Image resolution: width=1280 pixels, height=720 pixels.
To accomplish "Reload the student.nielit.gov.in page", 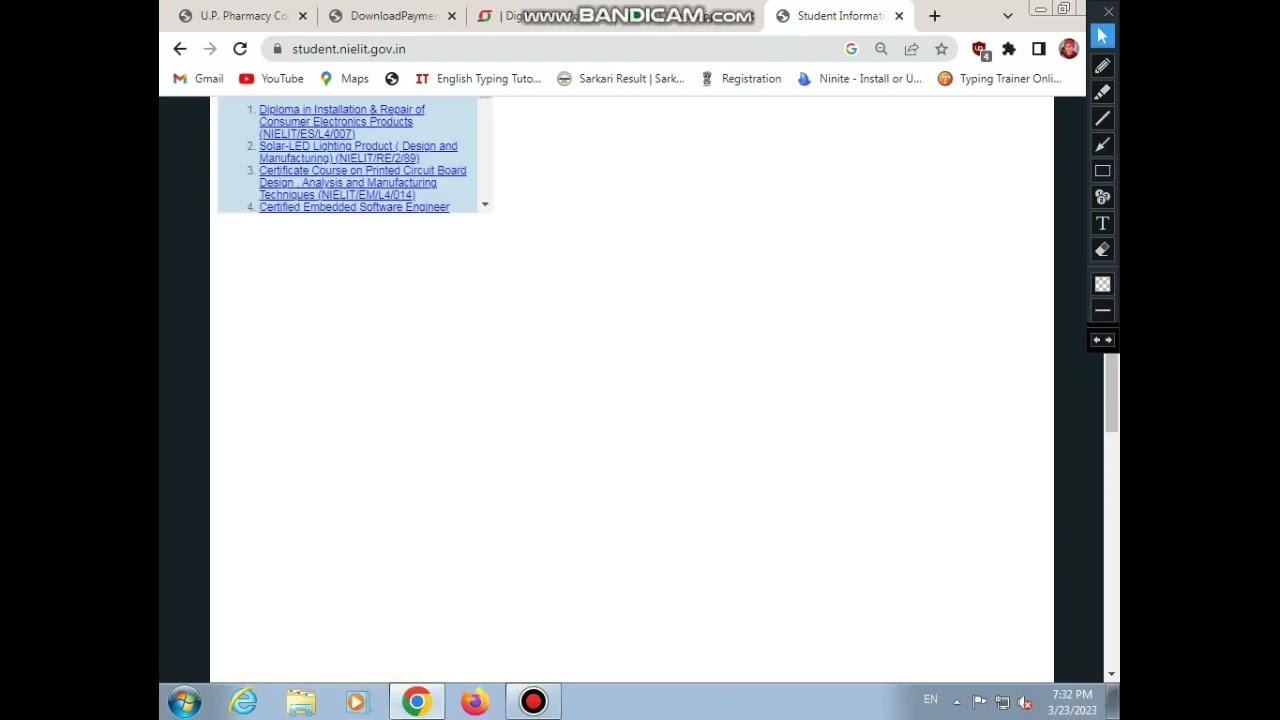I will (x=240, y=49).
